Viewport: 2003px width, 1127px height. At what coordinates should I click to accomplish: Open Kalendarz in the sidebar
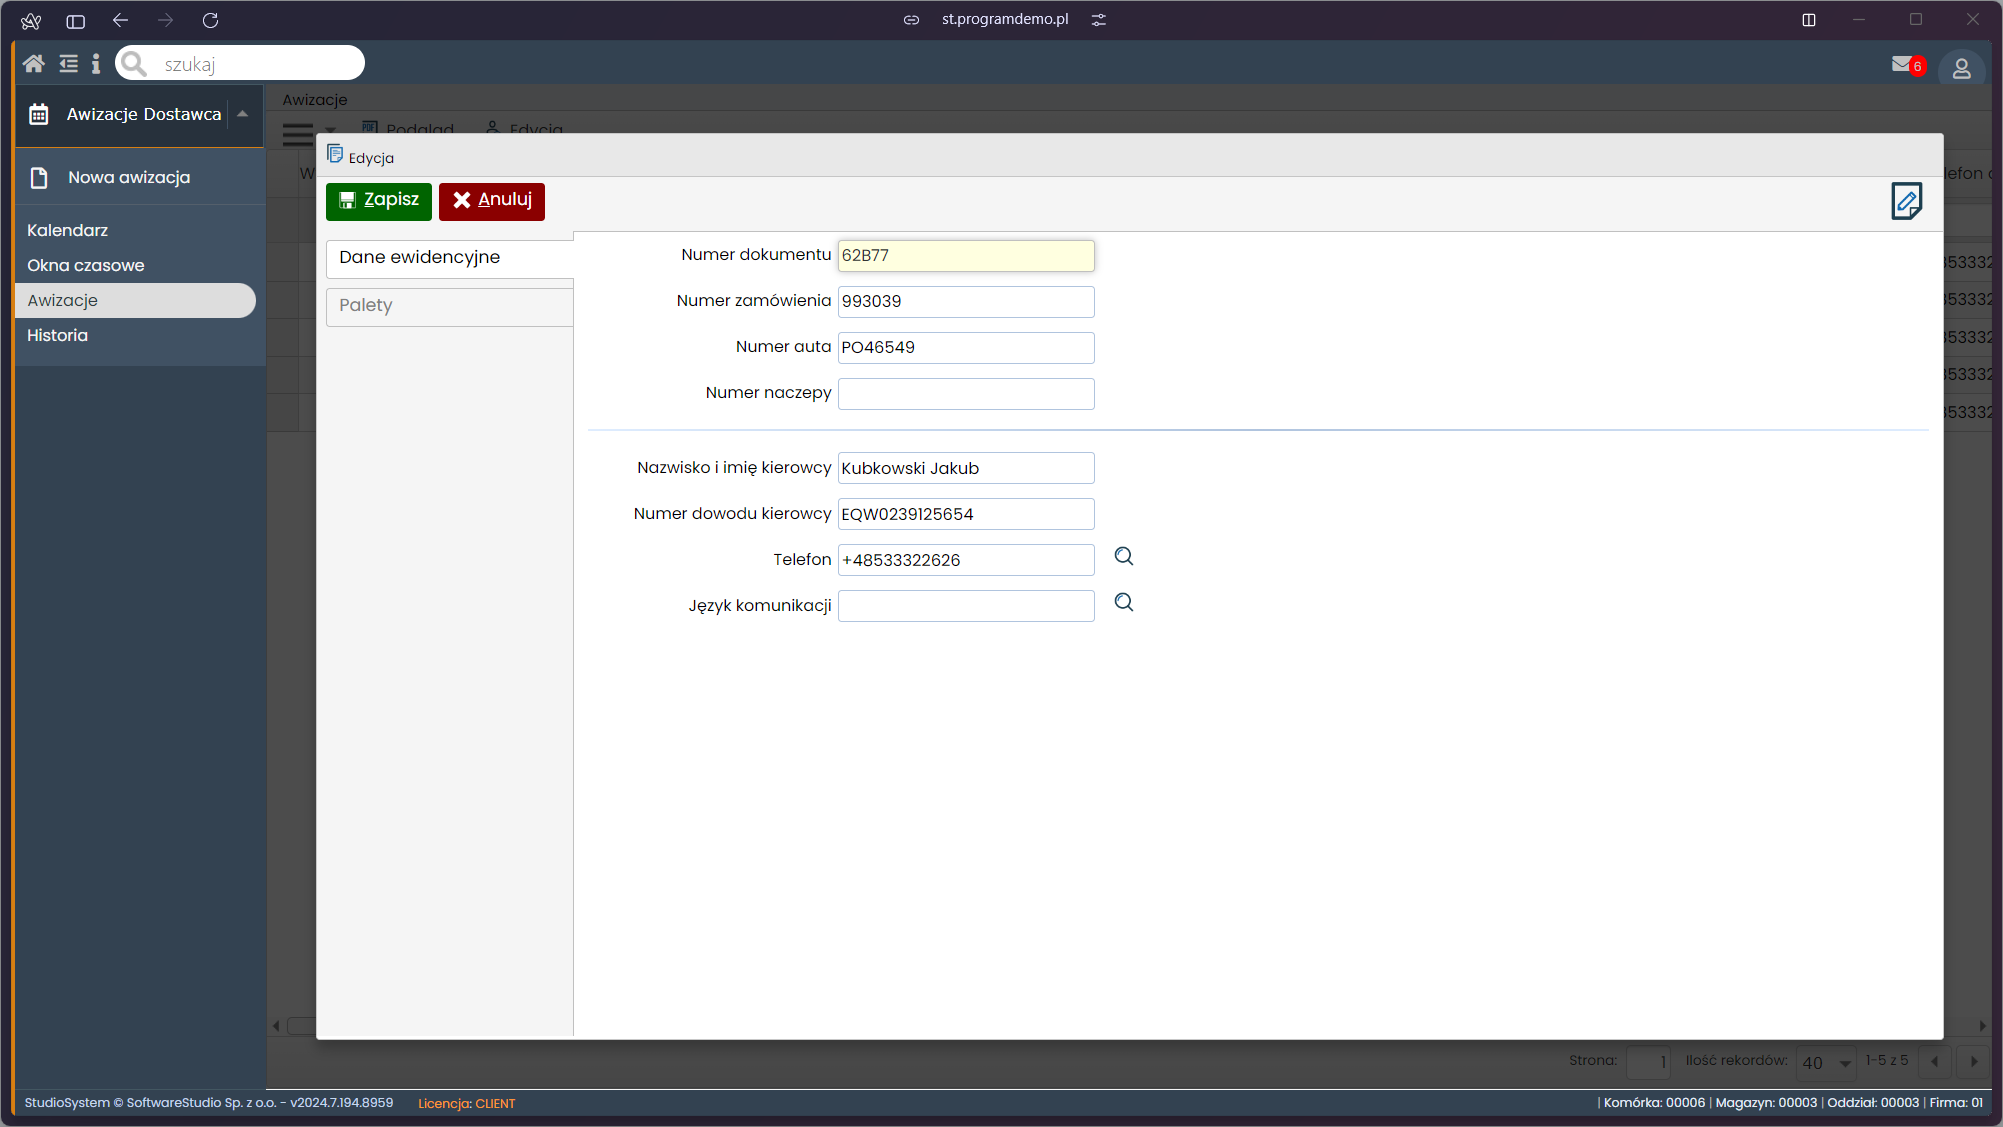click(67, 230)
